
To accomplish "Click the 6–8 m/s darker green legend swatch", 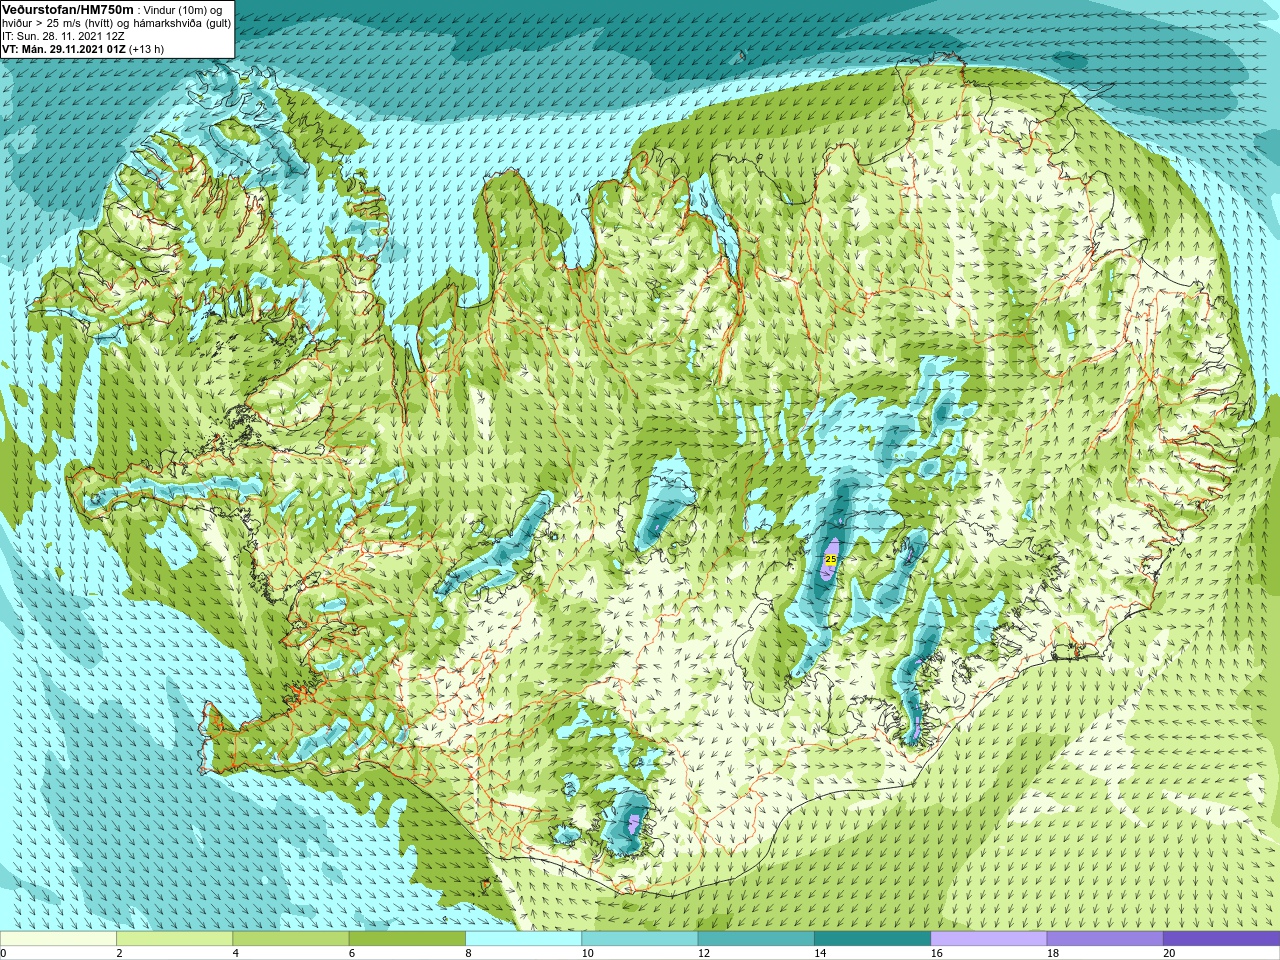I will tap(407, 939).
